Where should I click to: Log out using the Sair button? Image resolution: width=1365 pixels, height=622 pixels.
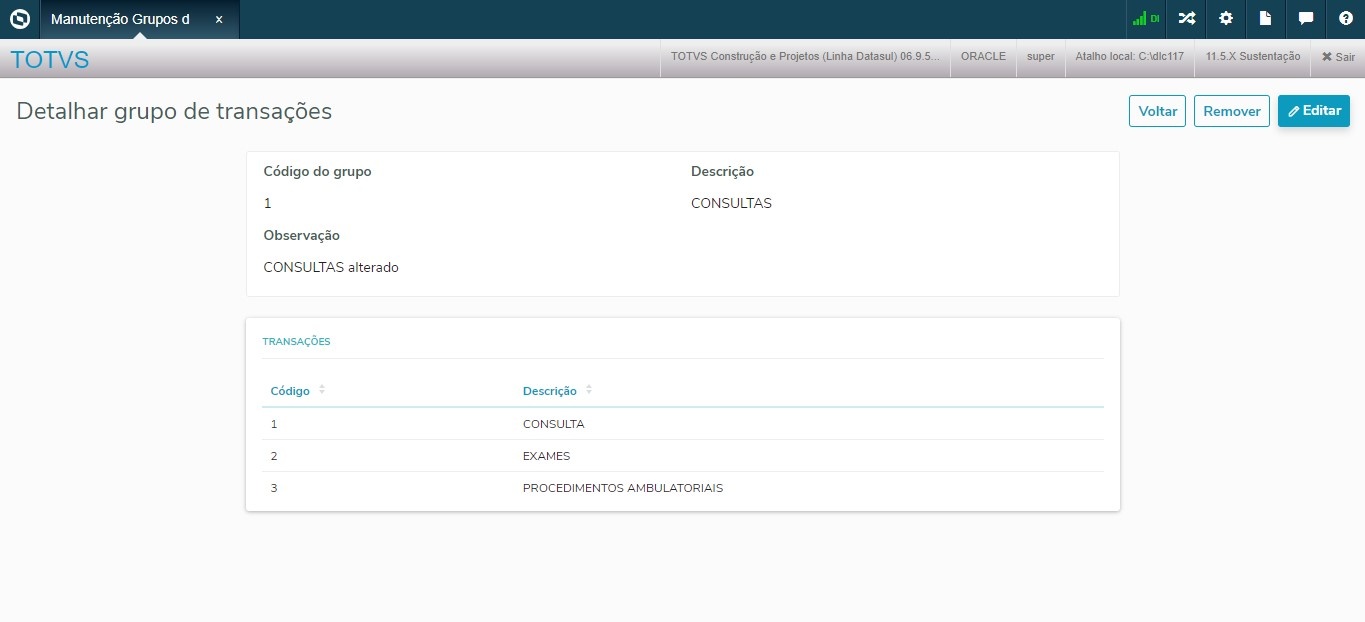[1338, 57]
